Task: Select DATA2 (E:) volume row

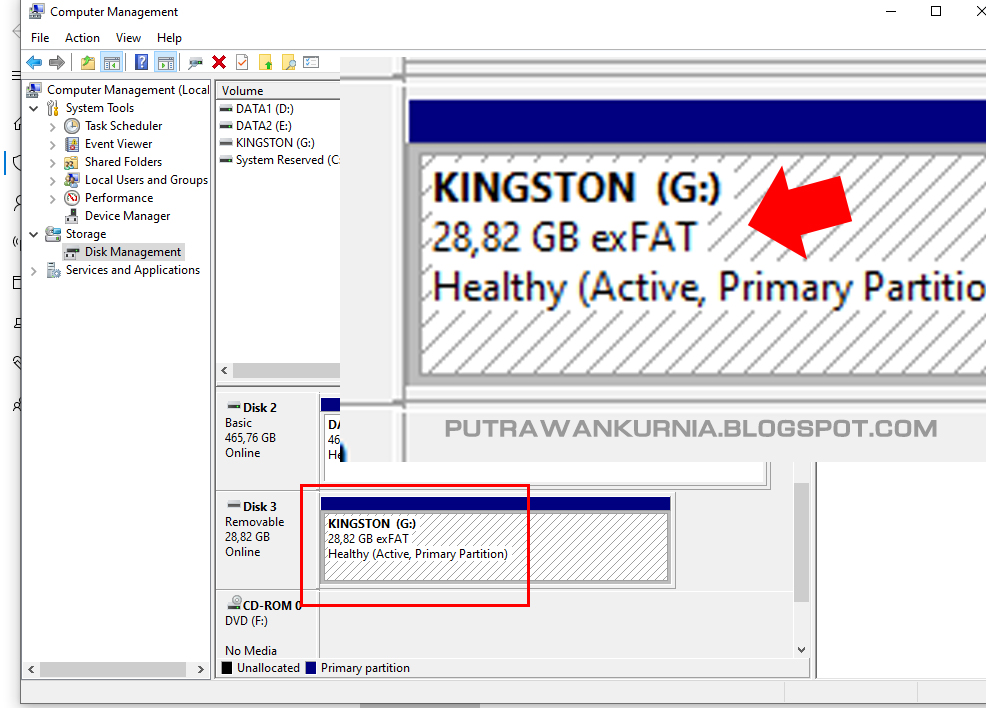Action: 263,126
